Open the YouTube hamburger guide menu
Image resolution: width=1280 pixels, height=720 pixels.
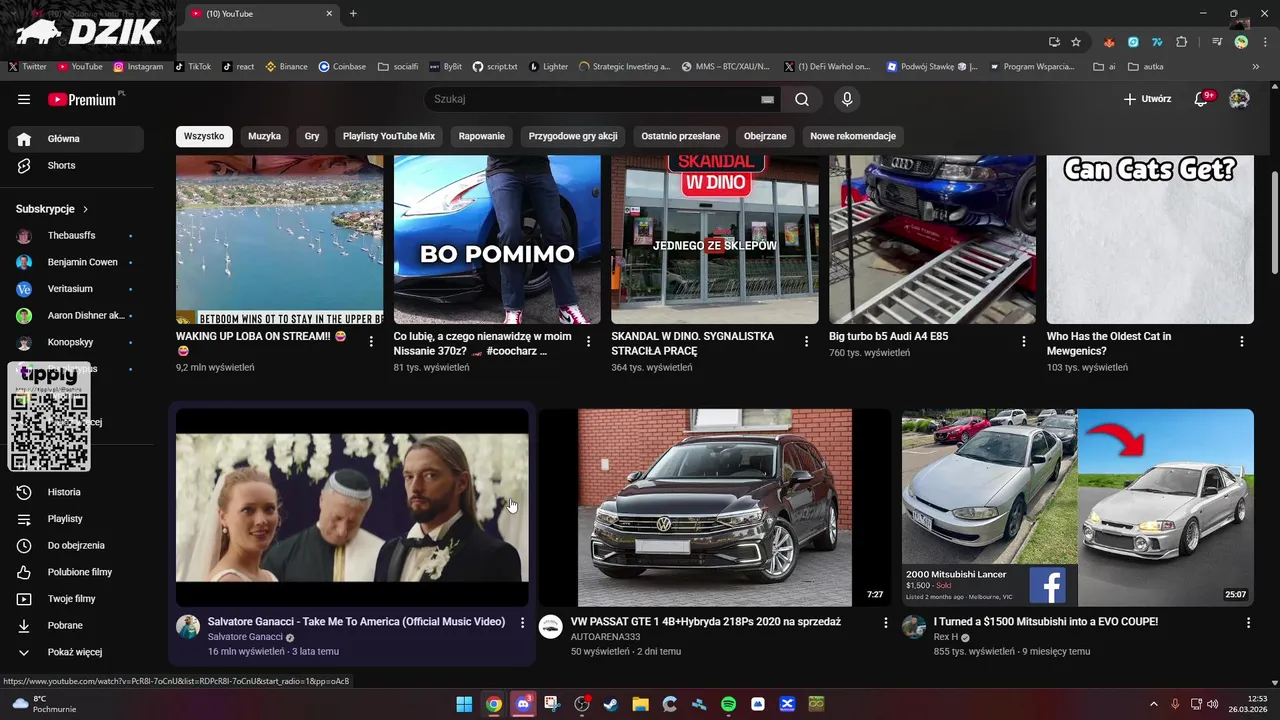click(x=24, y=99)
